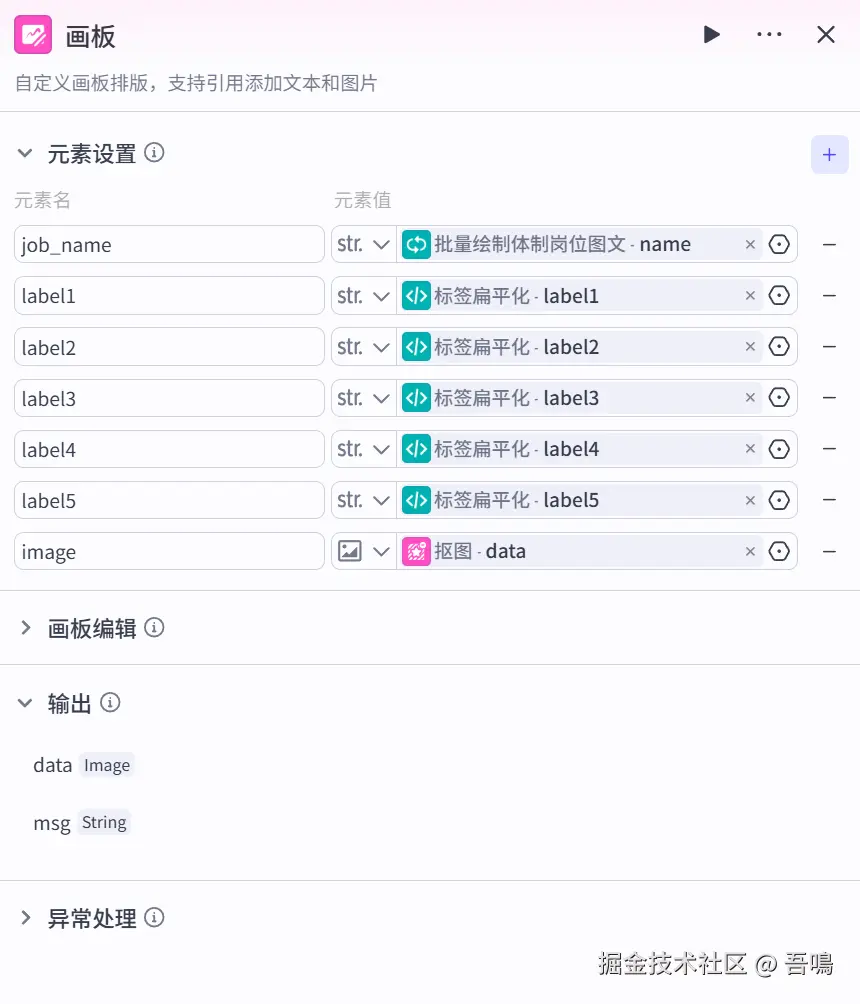The height and width of the screenshot is (1004, 860).
Task: Open image type dropdown in image row
Action: (364, 551)
